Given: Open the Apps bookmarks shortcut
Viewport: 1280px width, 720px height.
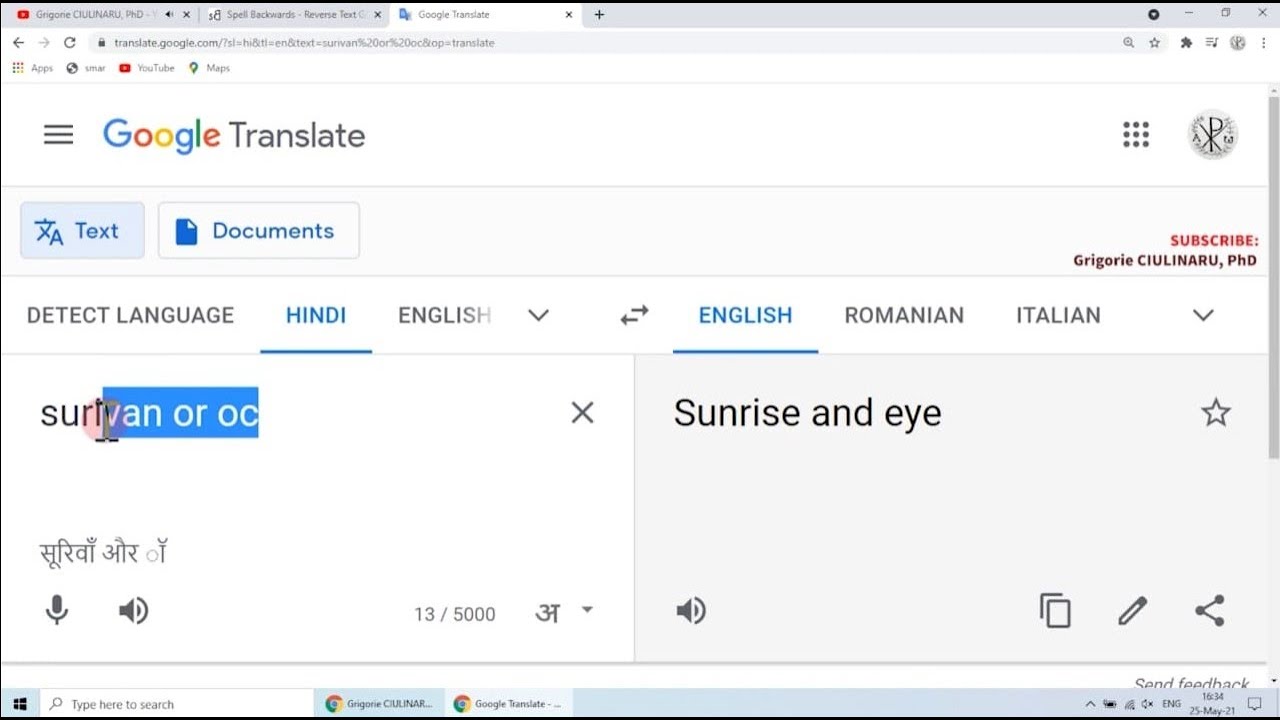Looking at the screenshot, I should (33, 68).
